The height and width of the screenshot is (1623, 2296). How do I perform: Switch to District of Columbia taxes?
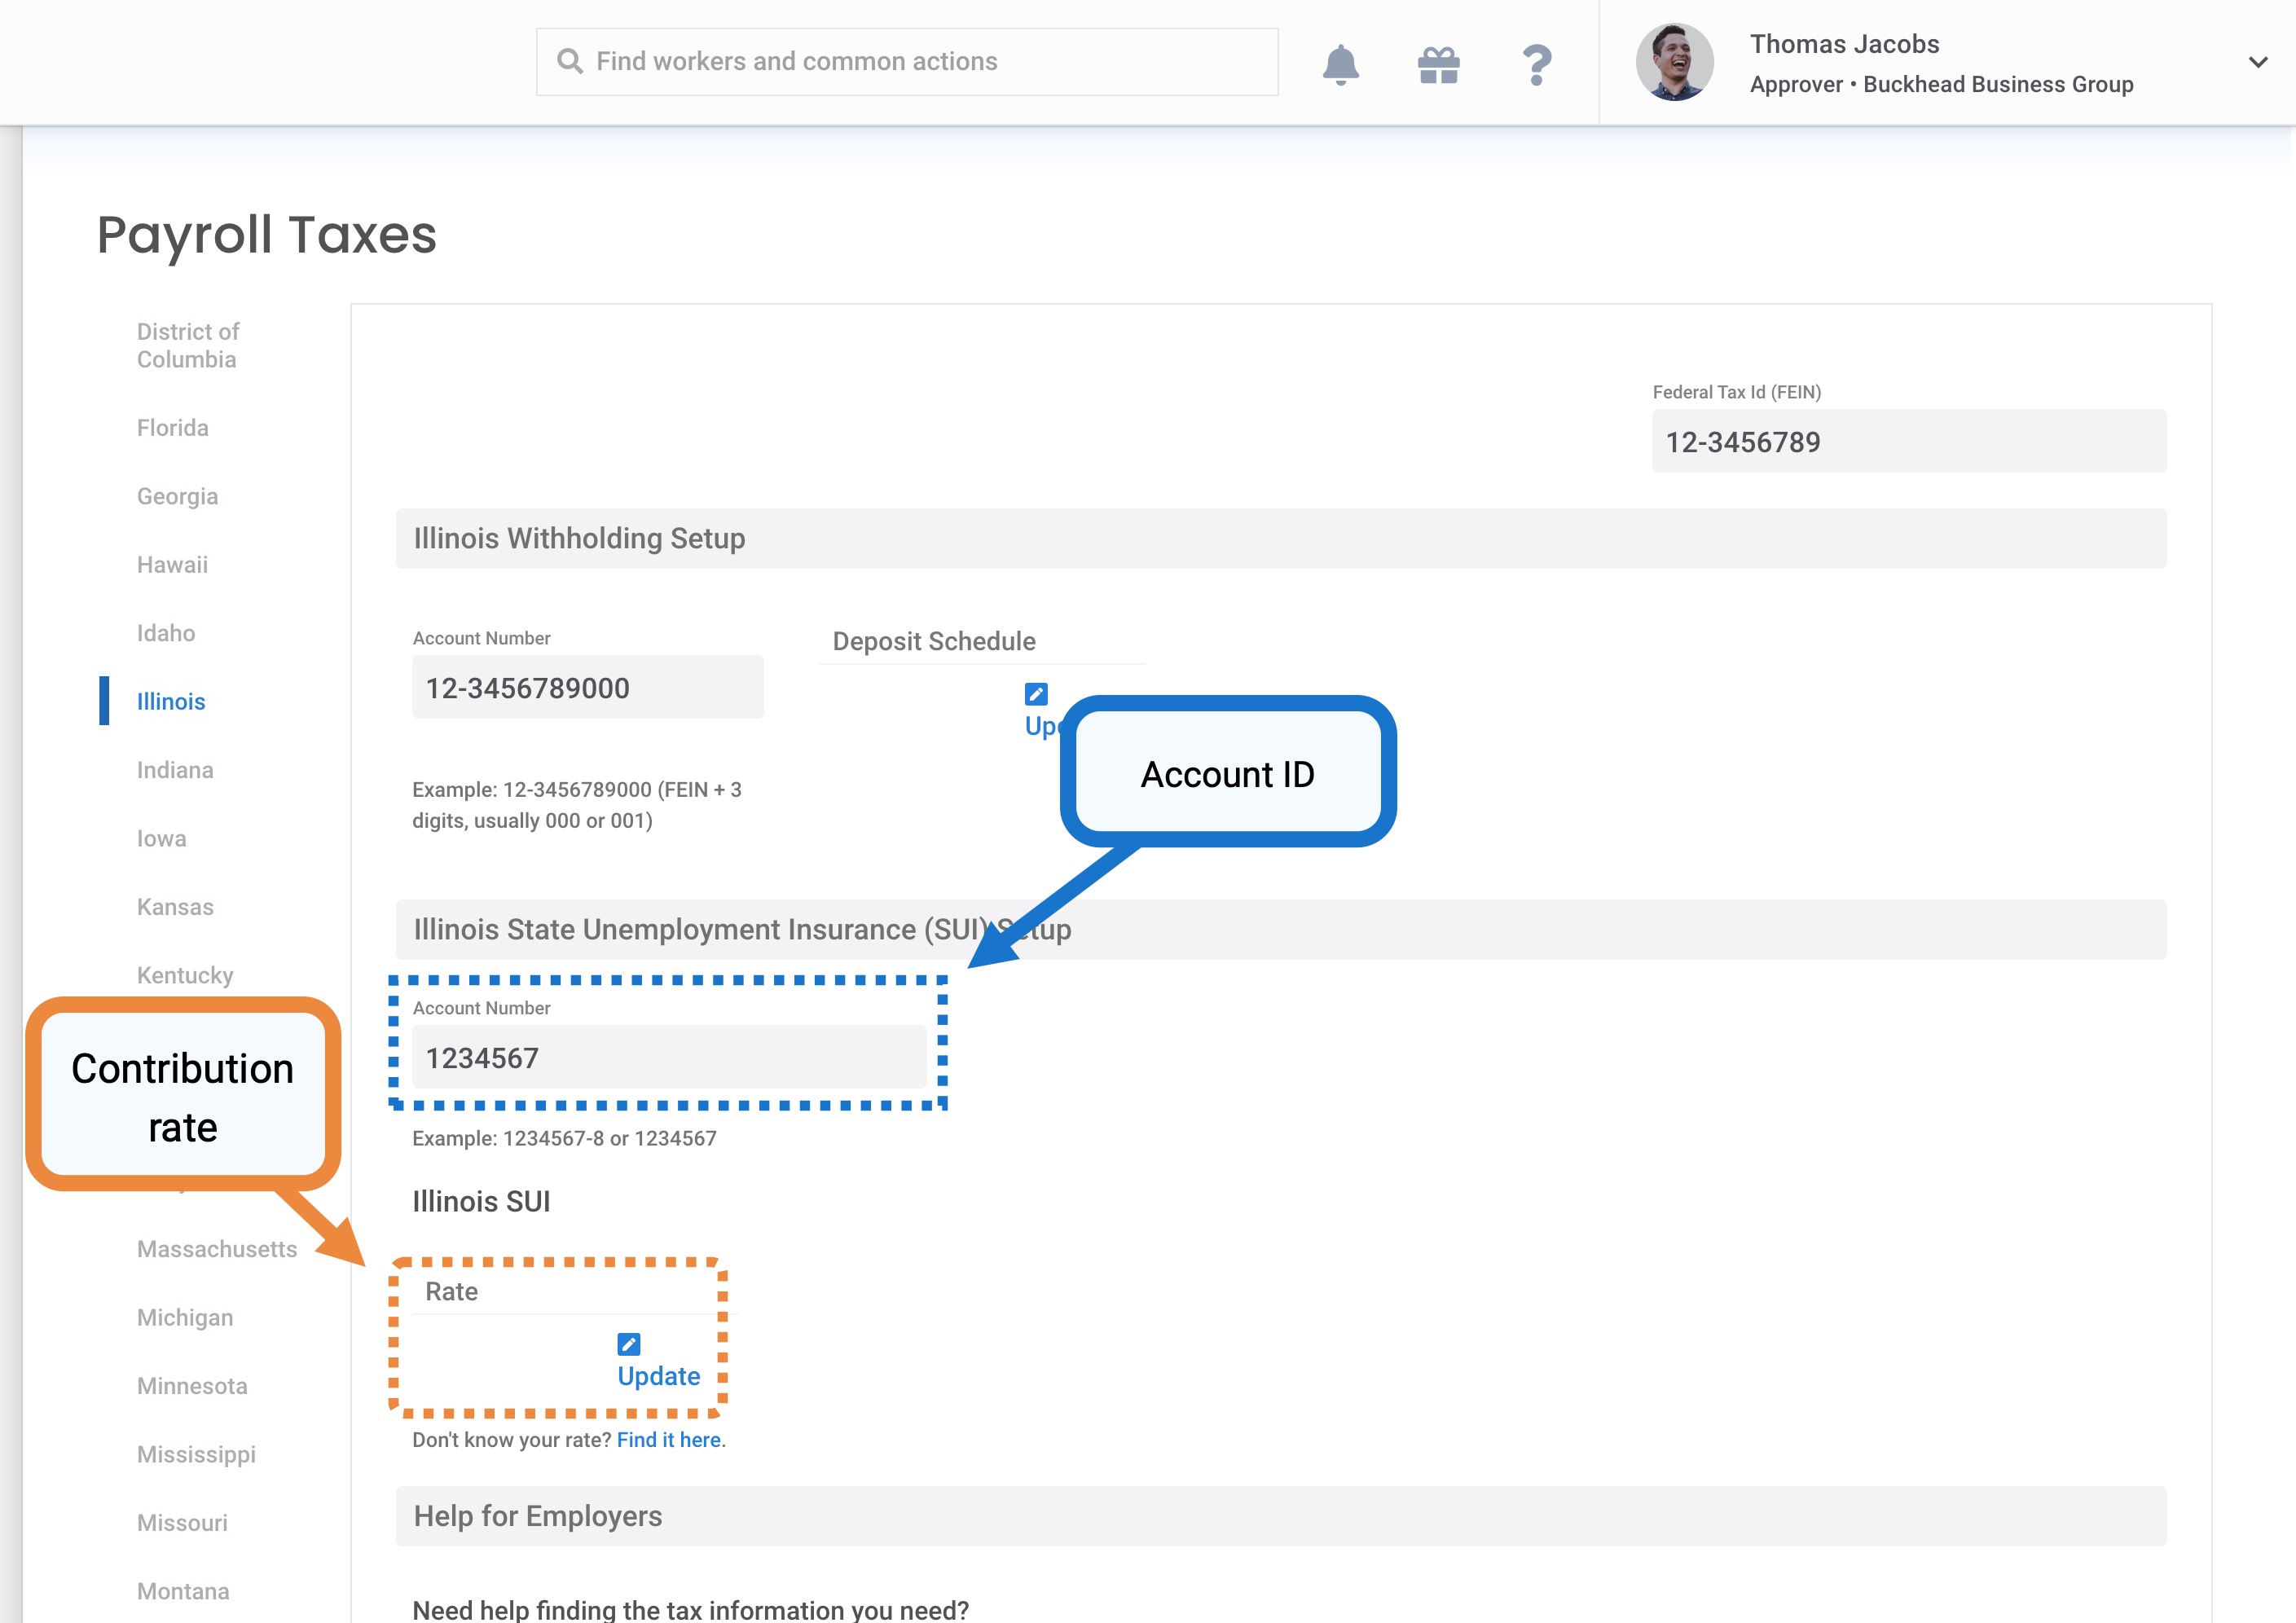tap(188, 346)
